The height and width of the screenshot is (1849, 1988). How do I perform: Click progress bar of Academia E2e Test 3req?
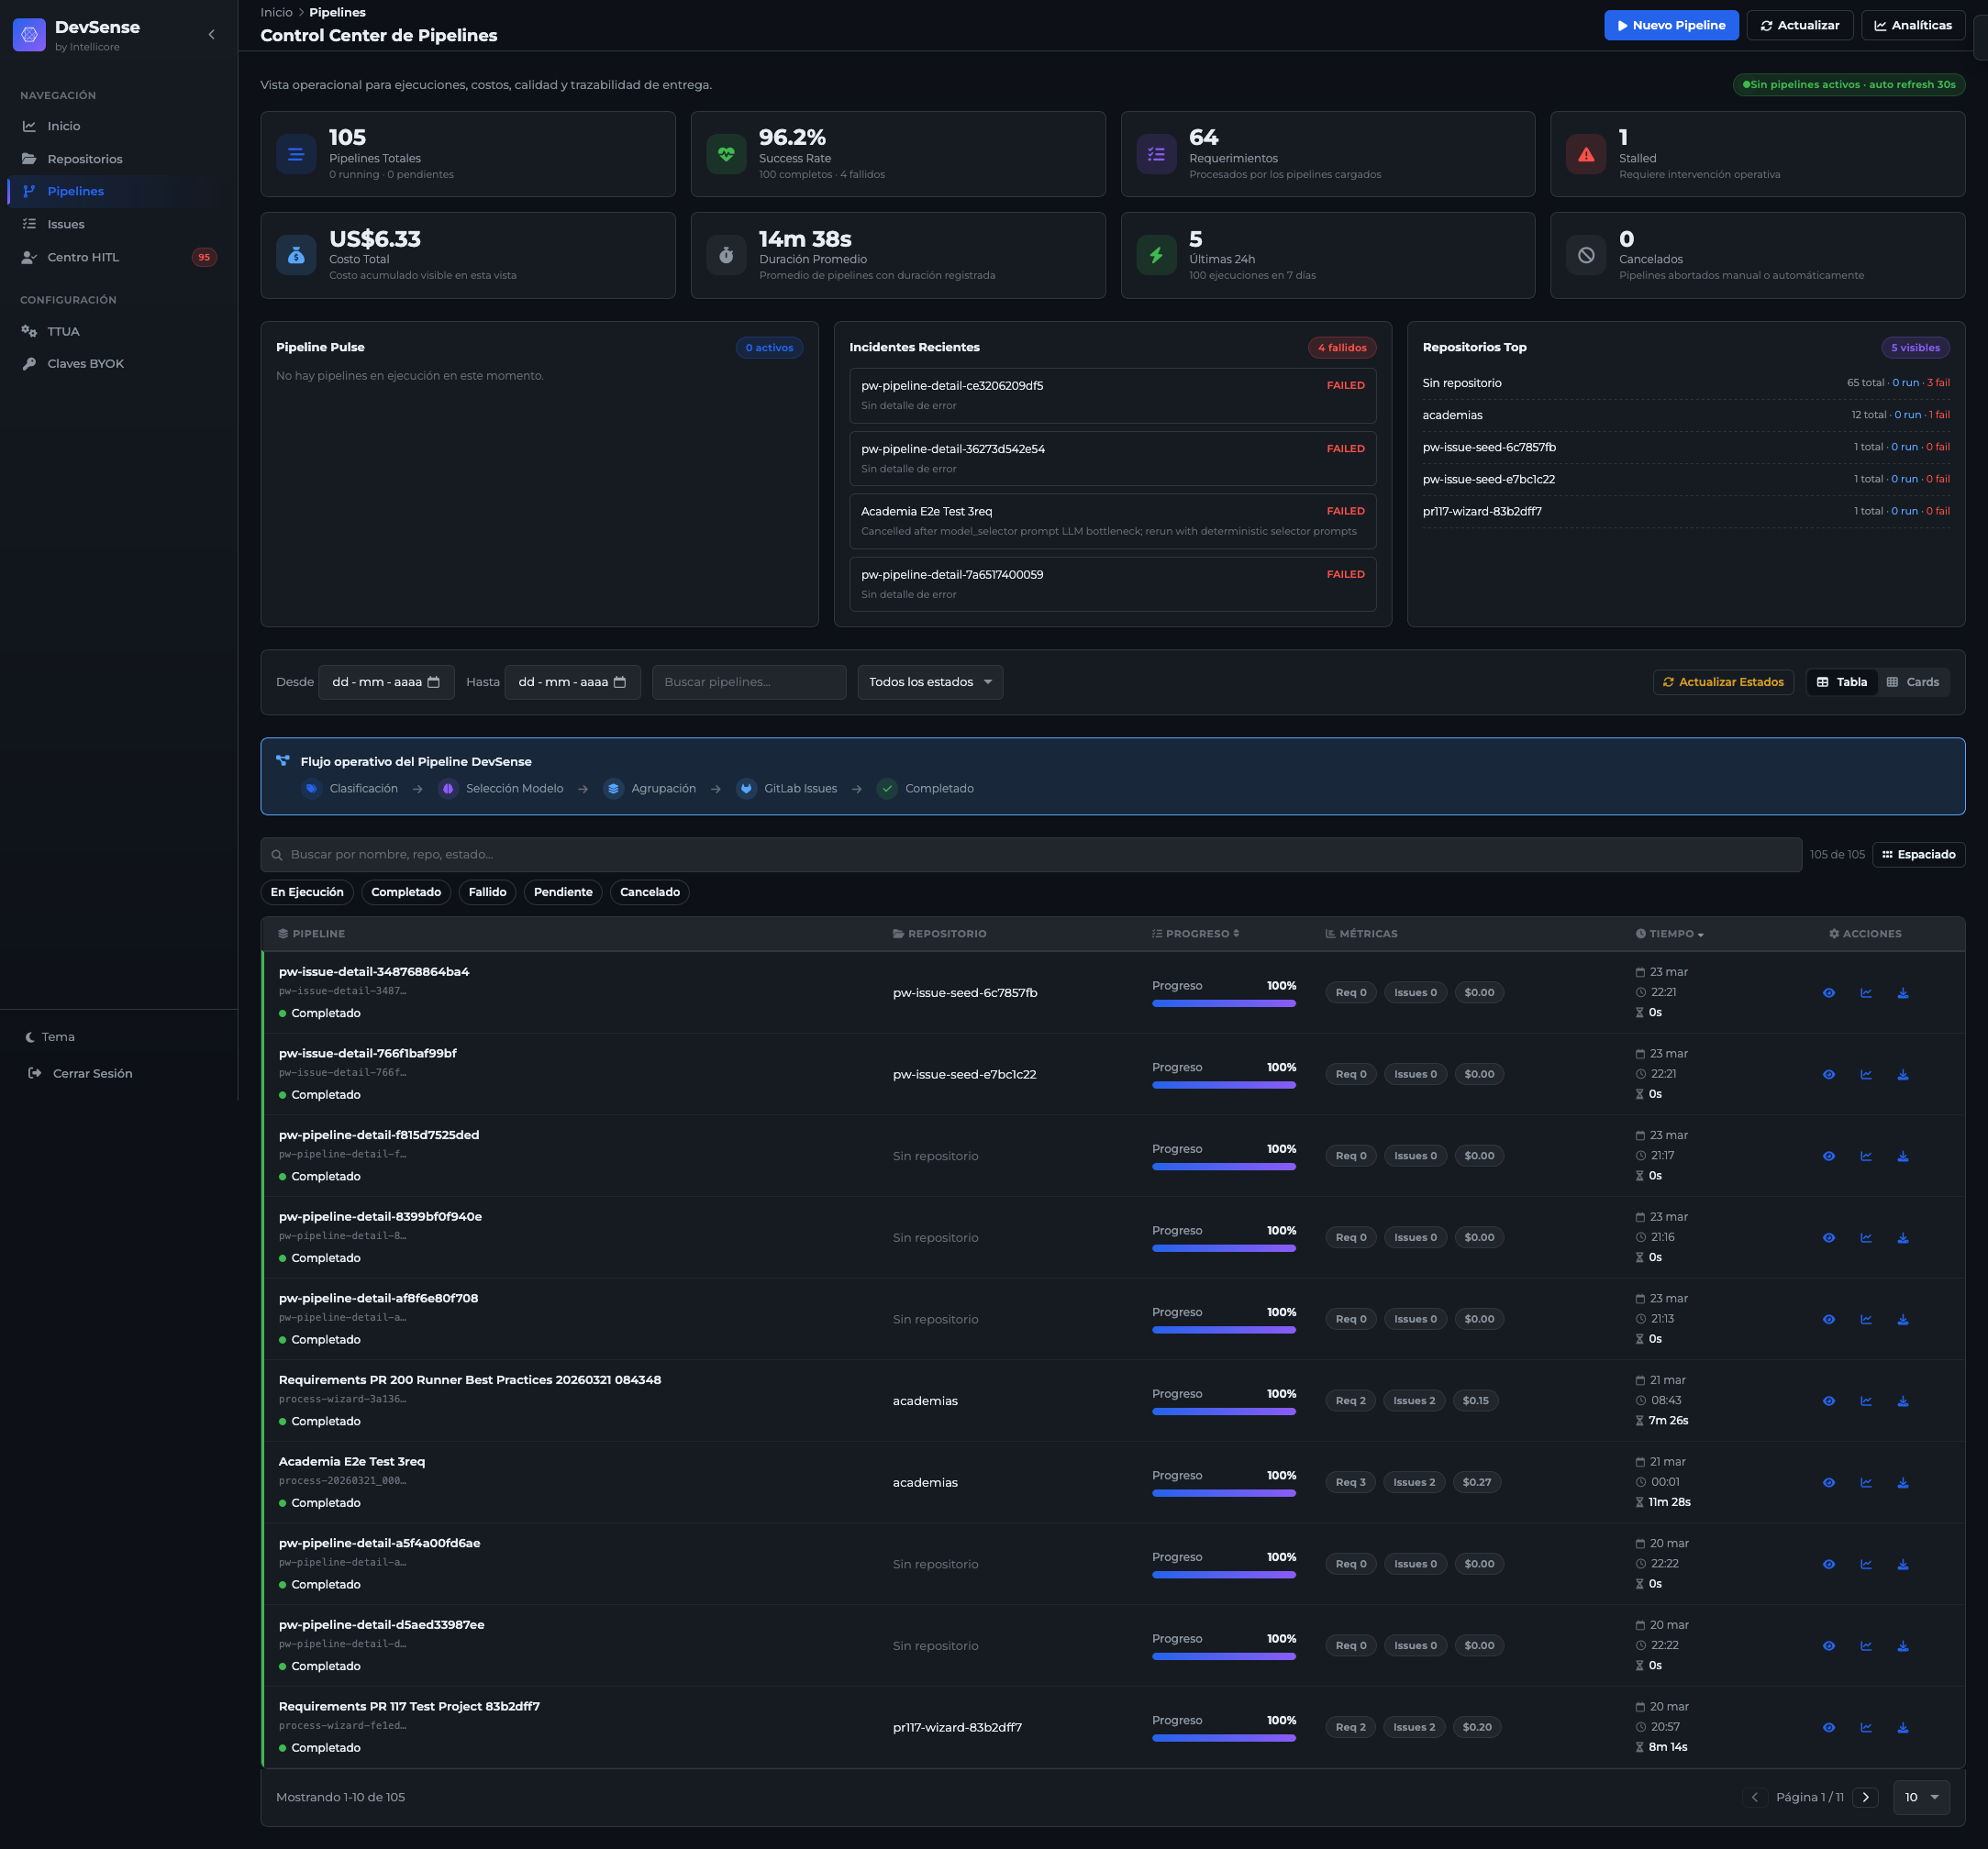pos(1223,1493)
